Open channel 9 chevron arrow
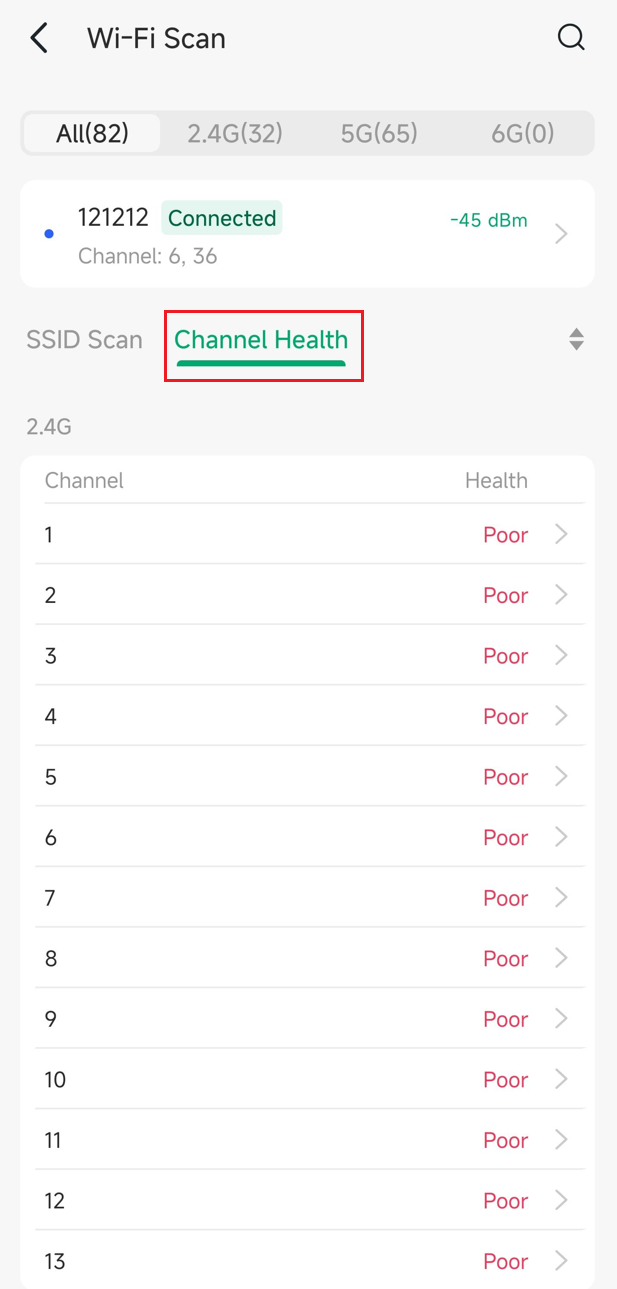This screenshot has height=1289, width=617. [x=562, y=1018]
